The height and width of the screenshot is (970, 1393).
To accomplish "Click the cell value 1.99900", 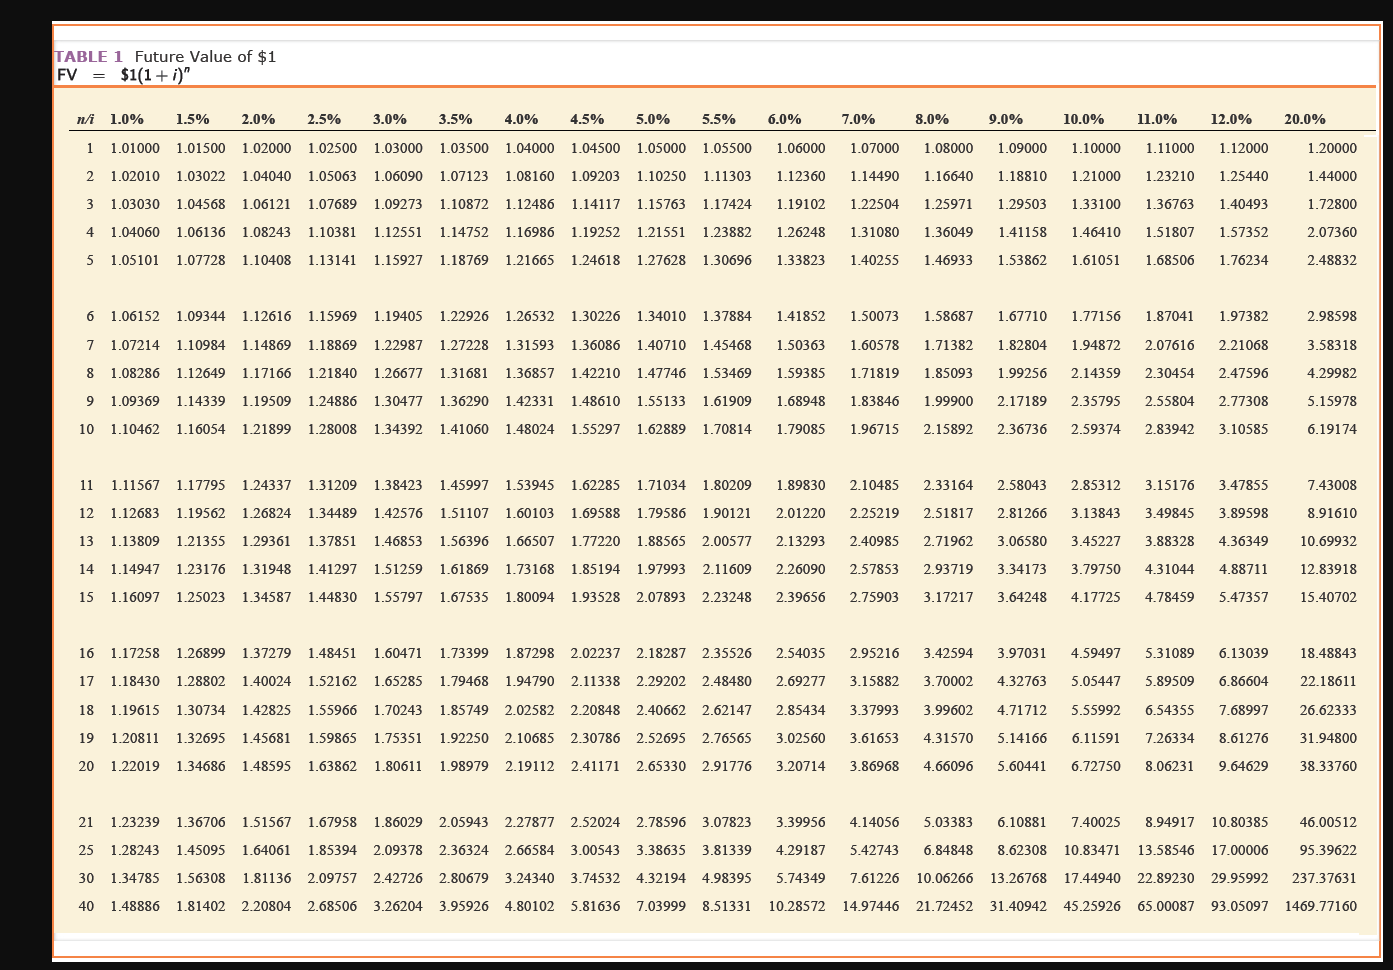I will 948,401.
